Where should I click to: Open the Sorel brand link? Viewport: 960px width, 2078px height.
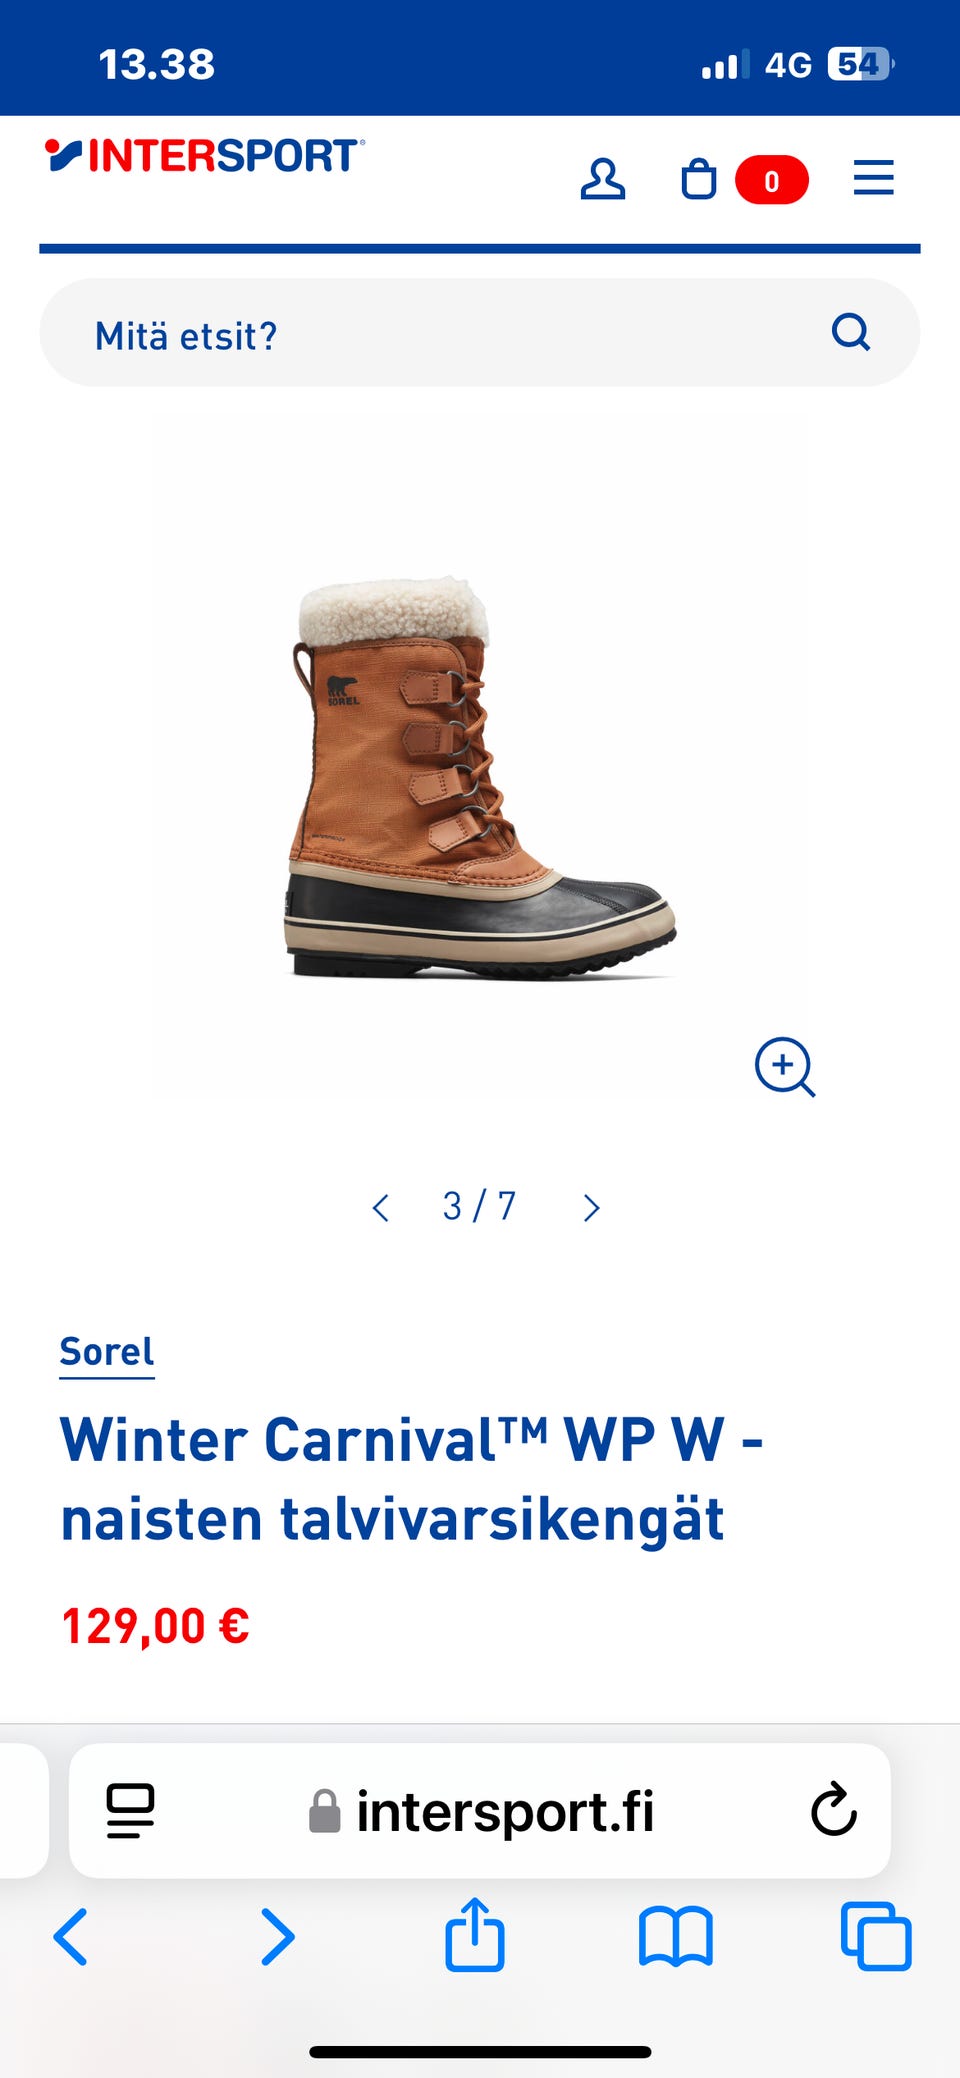107,1352
